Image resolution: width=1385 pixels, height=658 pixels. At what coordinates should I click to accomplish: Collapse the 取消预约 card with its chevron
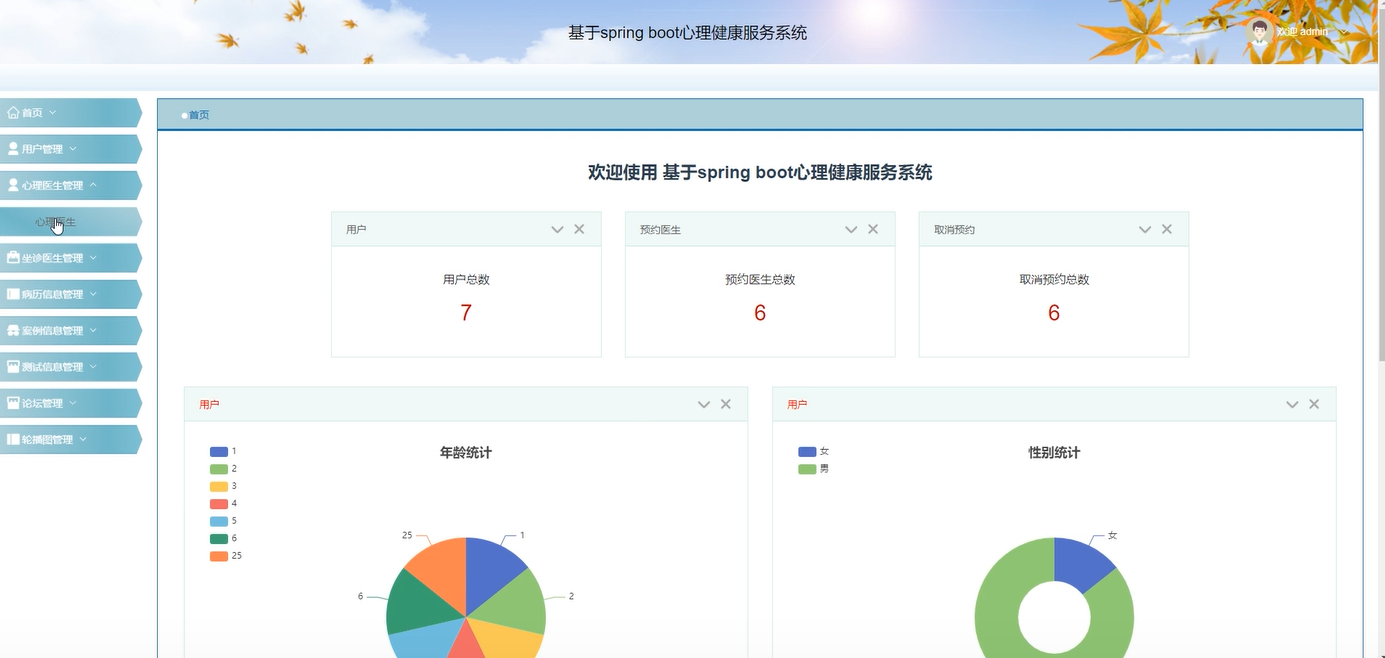pyautogui.click(x=1145, y=230)
